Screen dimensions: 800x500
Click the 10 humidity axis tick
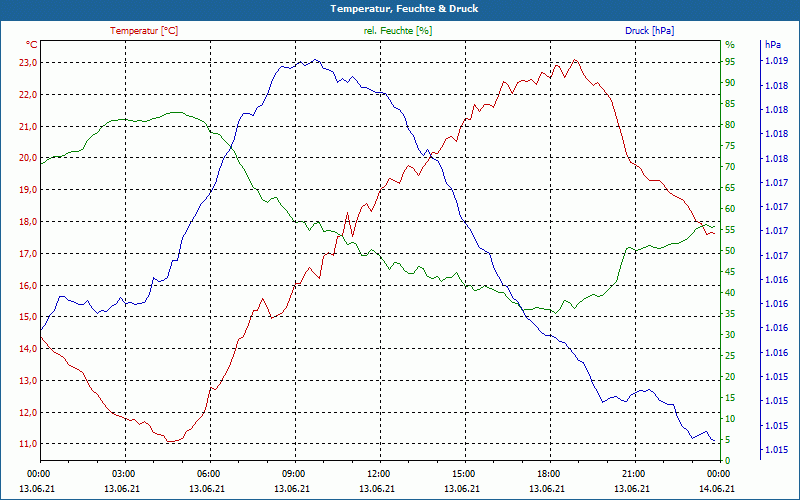pos(730,419)
